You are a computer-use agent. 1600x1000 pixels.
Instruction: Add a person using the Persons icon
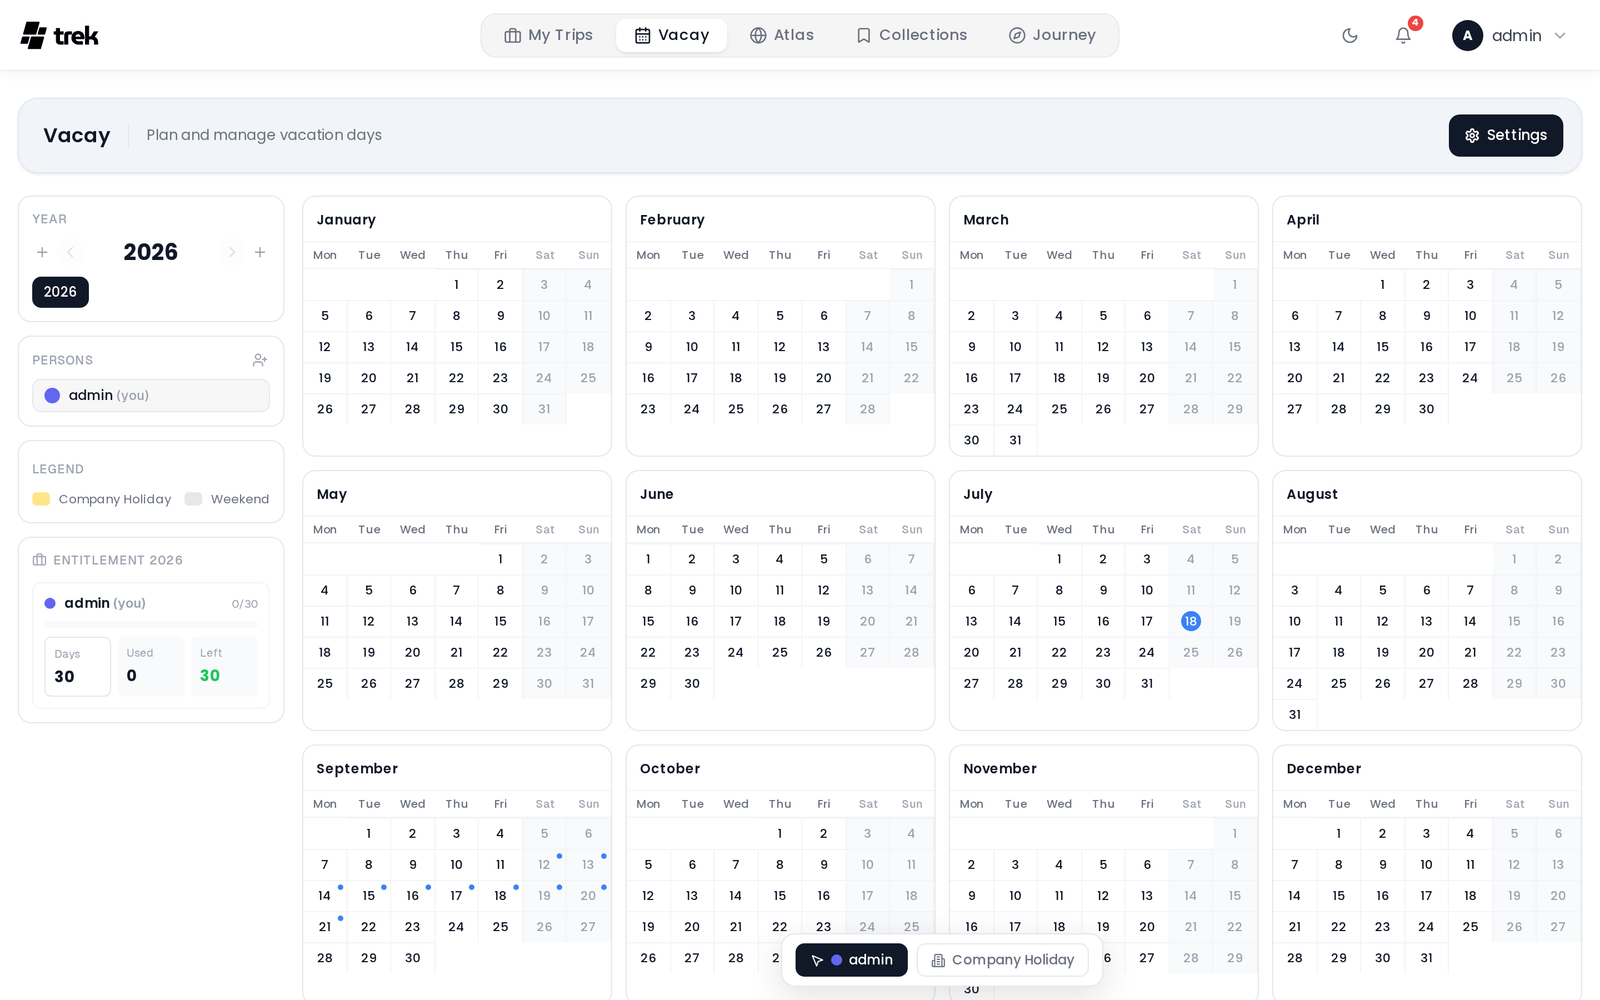(260, 360)
